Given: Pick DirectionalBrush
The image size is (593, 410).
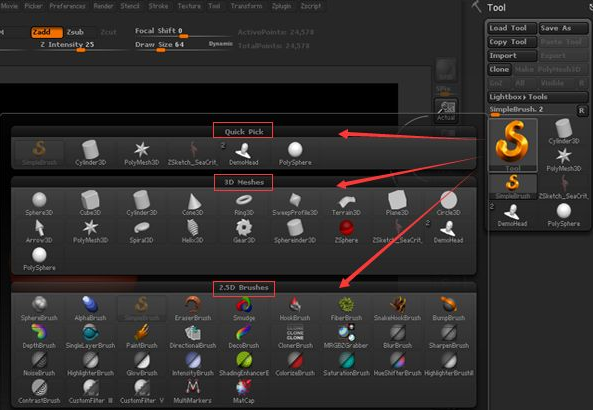Looking at the screenshot, I should pos(193,336).
